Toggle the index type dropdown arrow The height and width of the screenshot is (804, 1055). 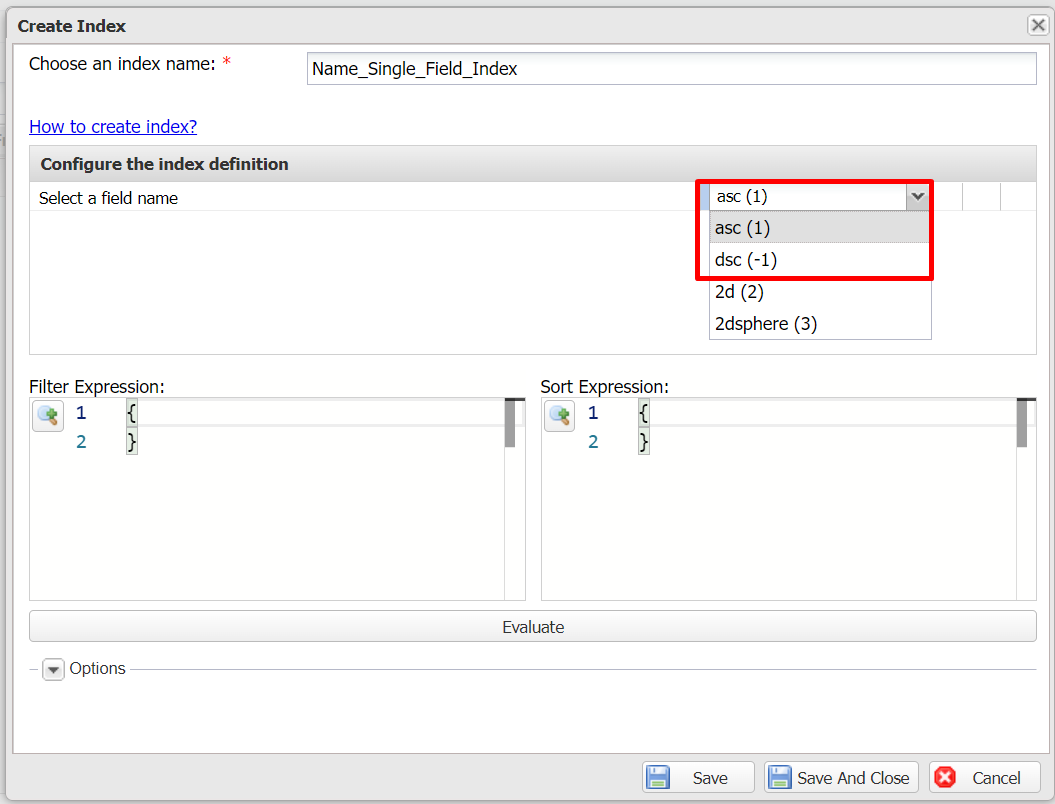917,197
